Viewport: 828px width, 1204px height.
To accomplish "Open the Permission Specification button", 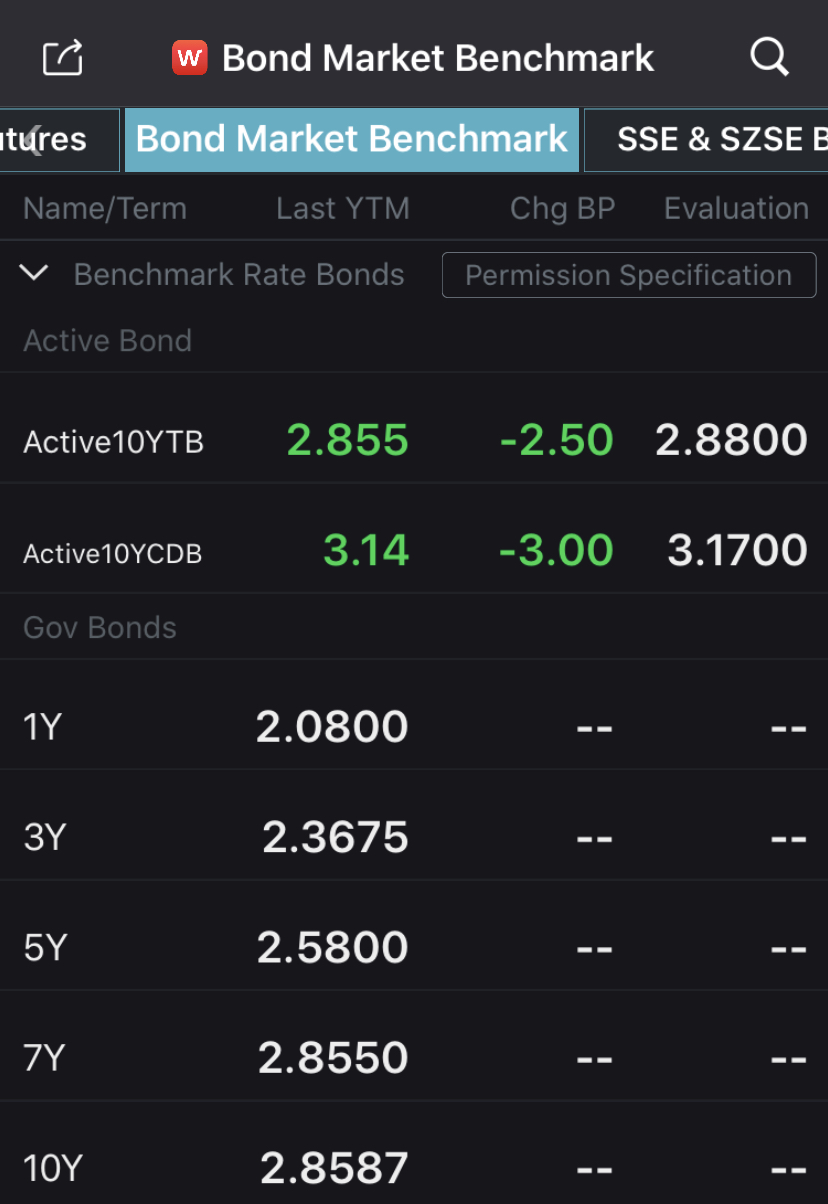I will point(628,275).
